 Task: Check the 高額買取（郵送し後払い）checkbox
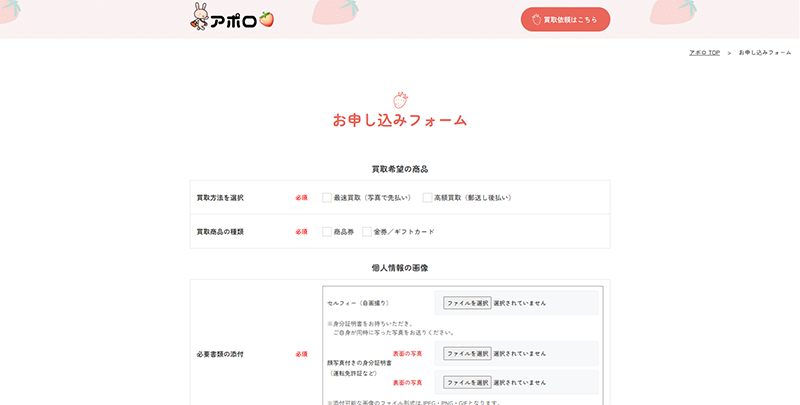[427, 198]
